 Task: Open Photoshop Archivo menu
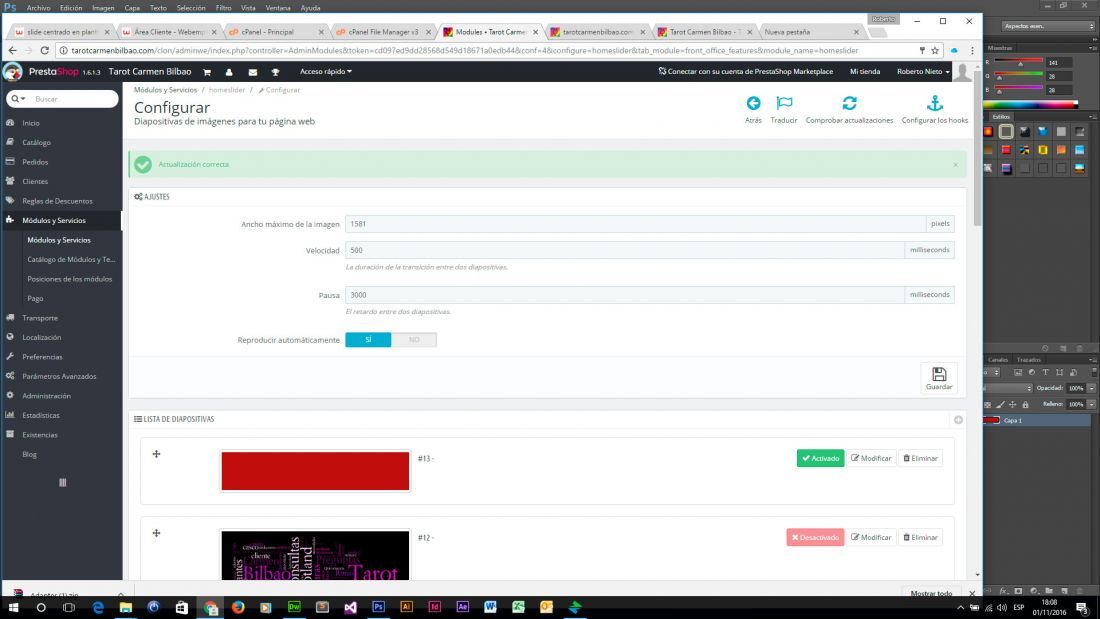coord(38,8)
